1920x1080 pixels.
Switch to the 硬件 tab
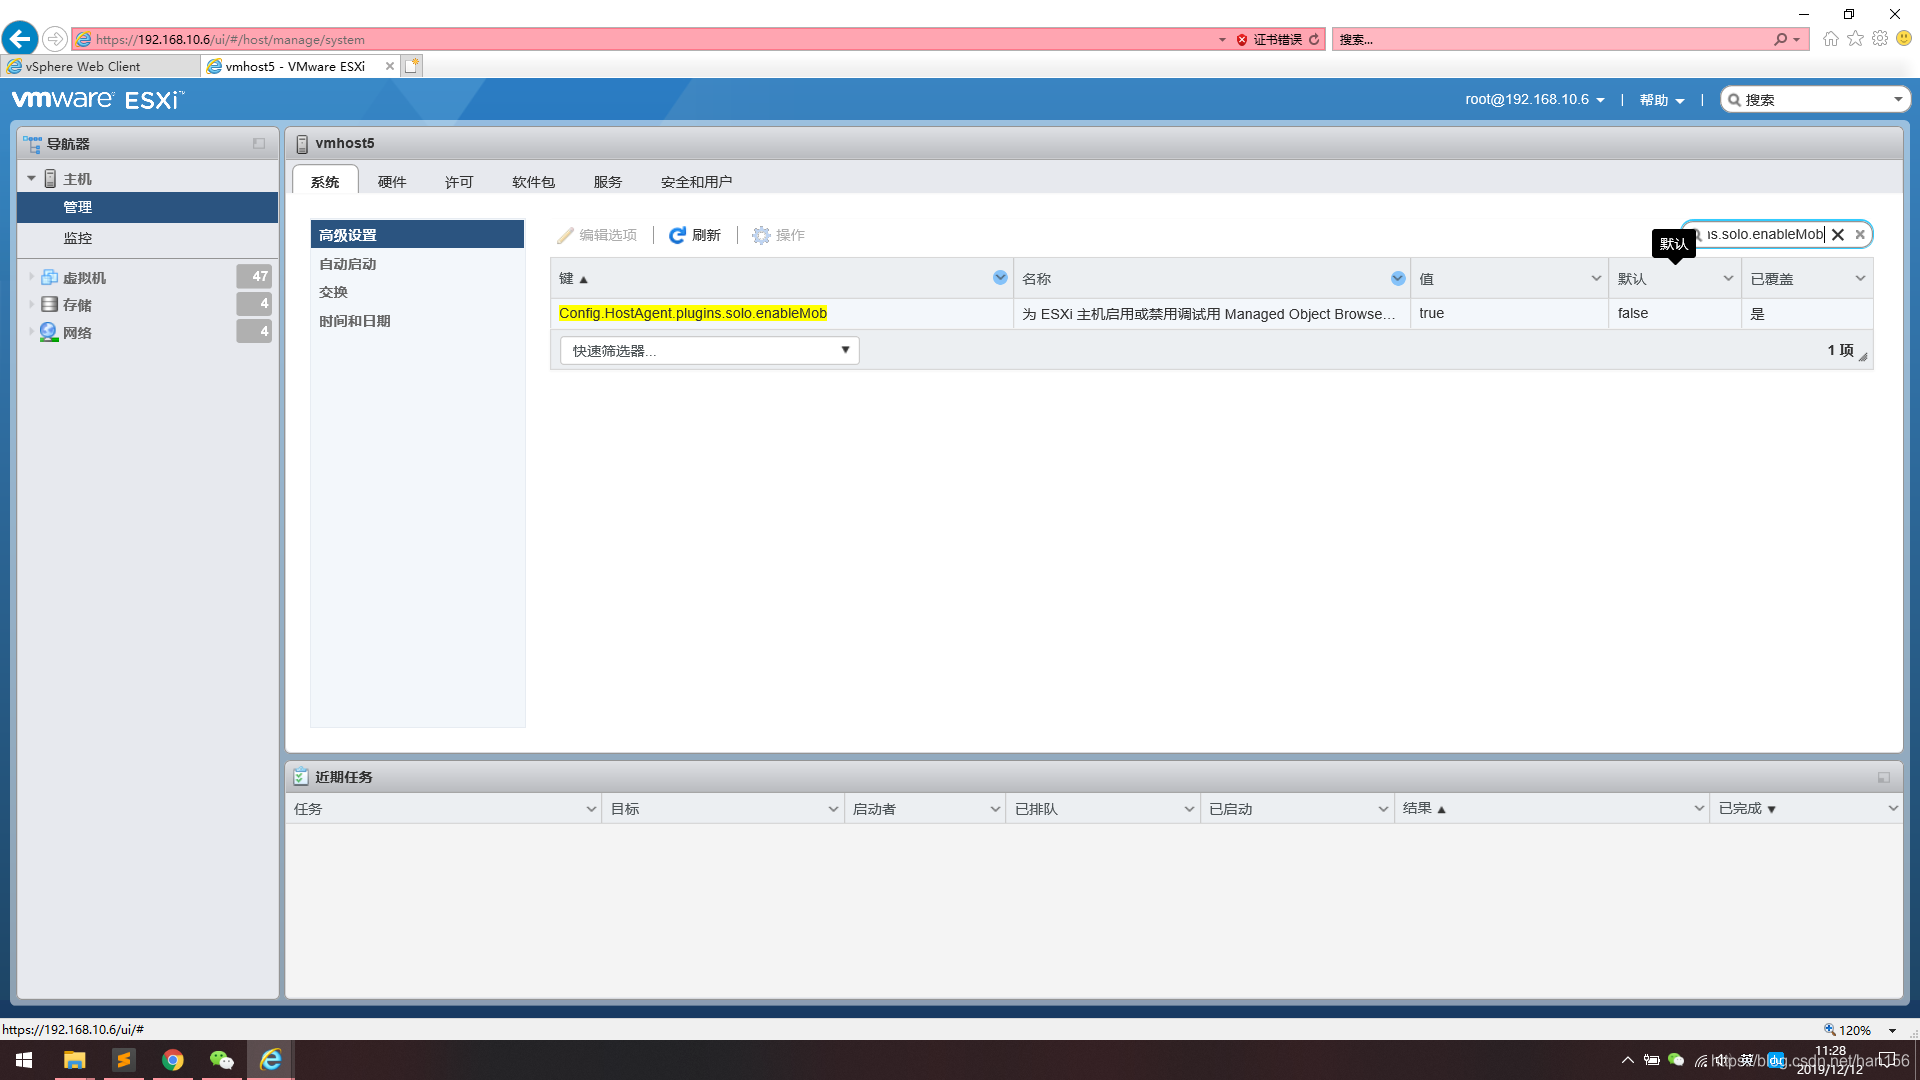[392, 181]
